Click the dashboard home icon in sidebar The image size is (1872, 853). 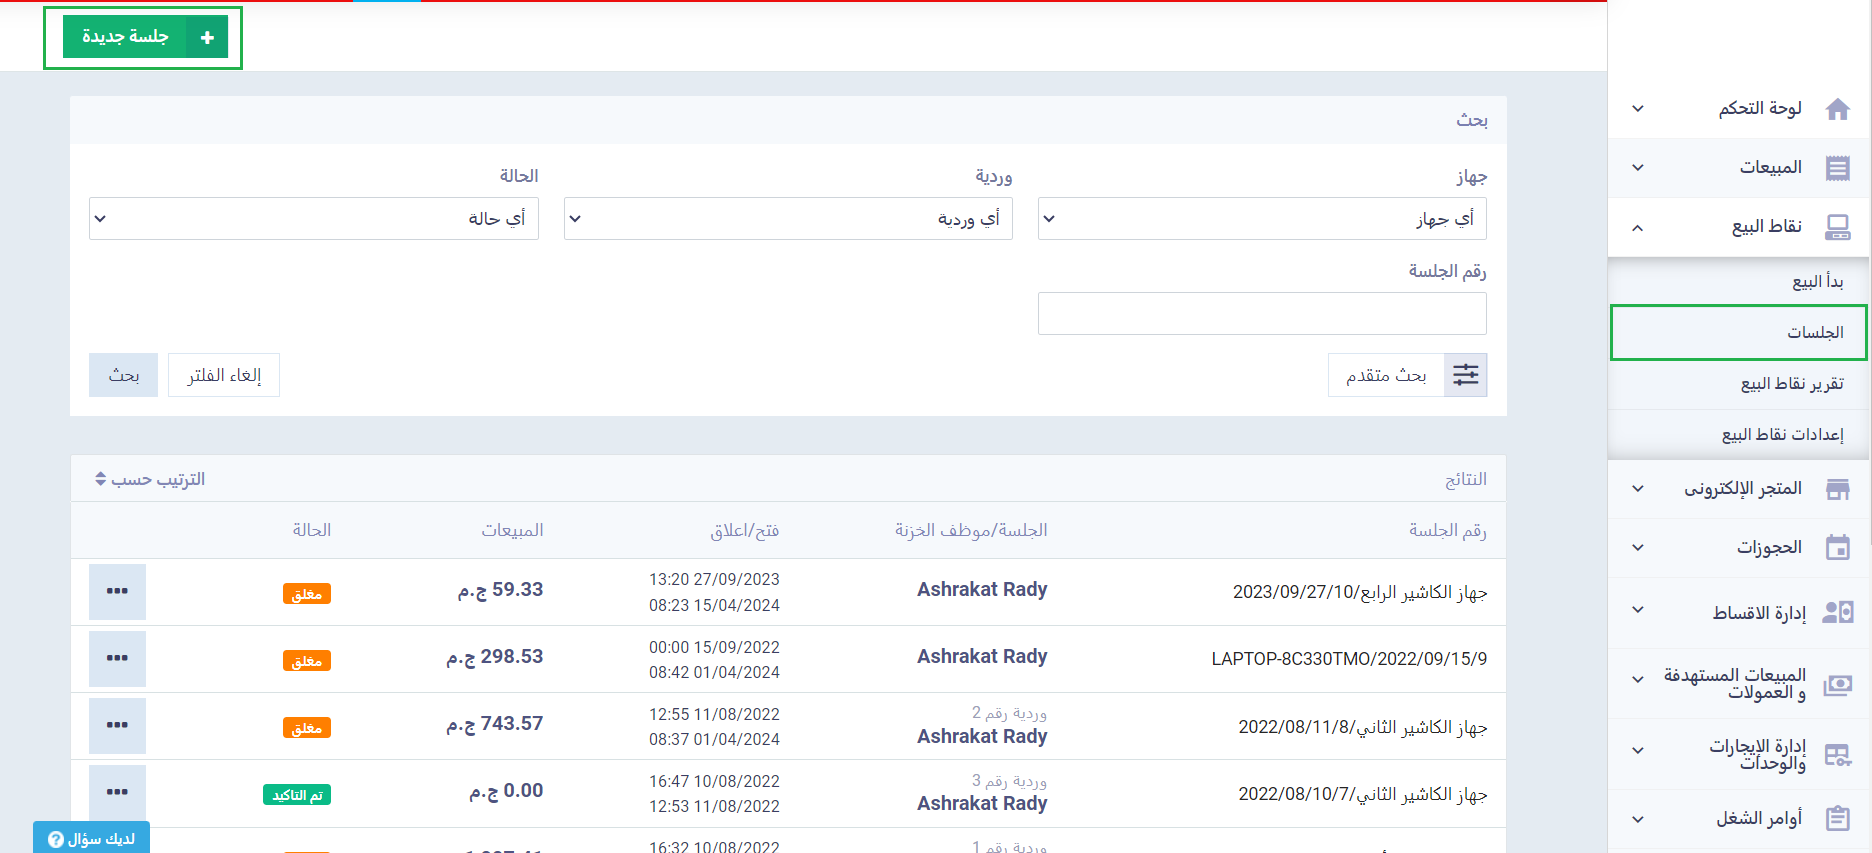point(1837,109)
